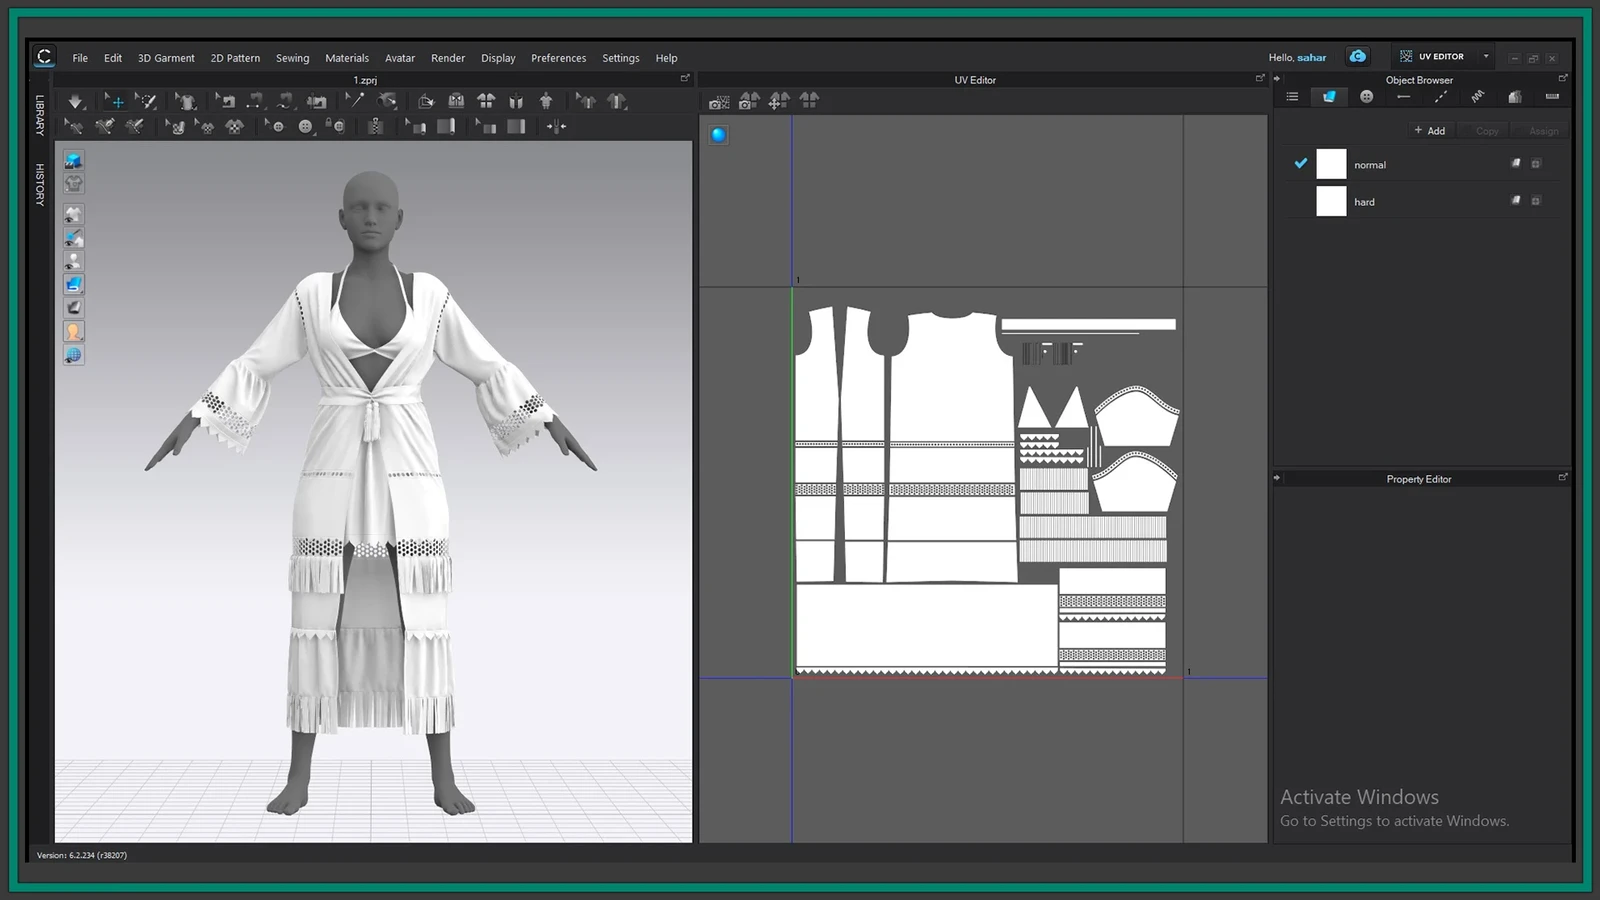Viewport: 1600px width, 900px height.
Task: Open the 2D Pattern menu
Action: click(x=235, y=58)
